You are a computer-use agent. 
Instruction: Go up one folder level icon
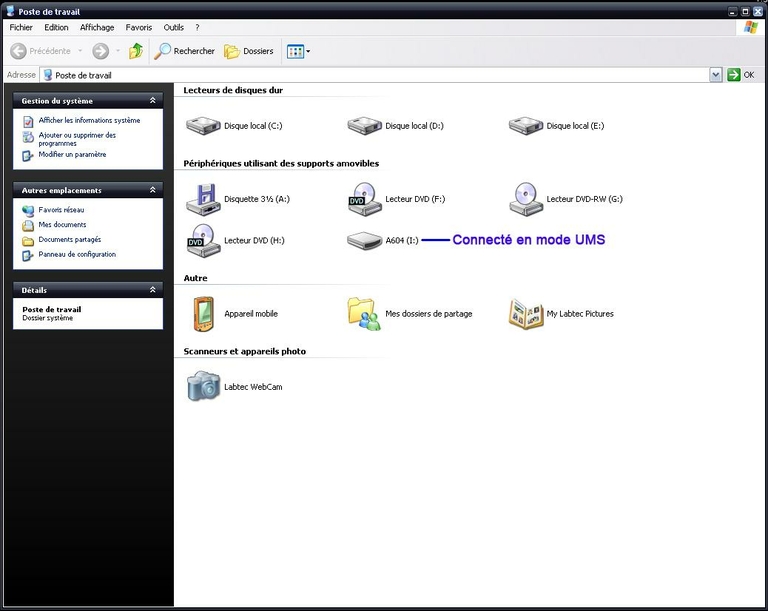tap(136, 51)
